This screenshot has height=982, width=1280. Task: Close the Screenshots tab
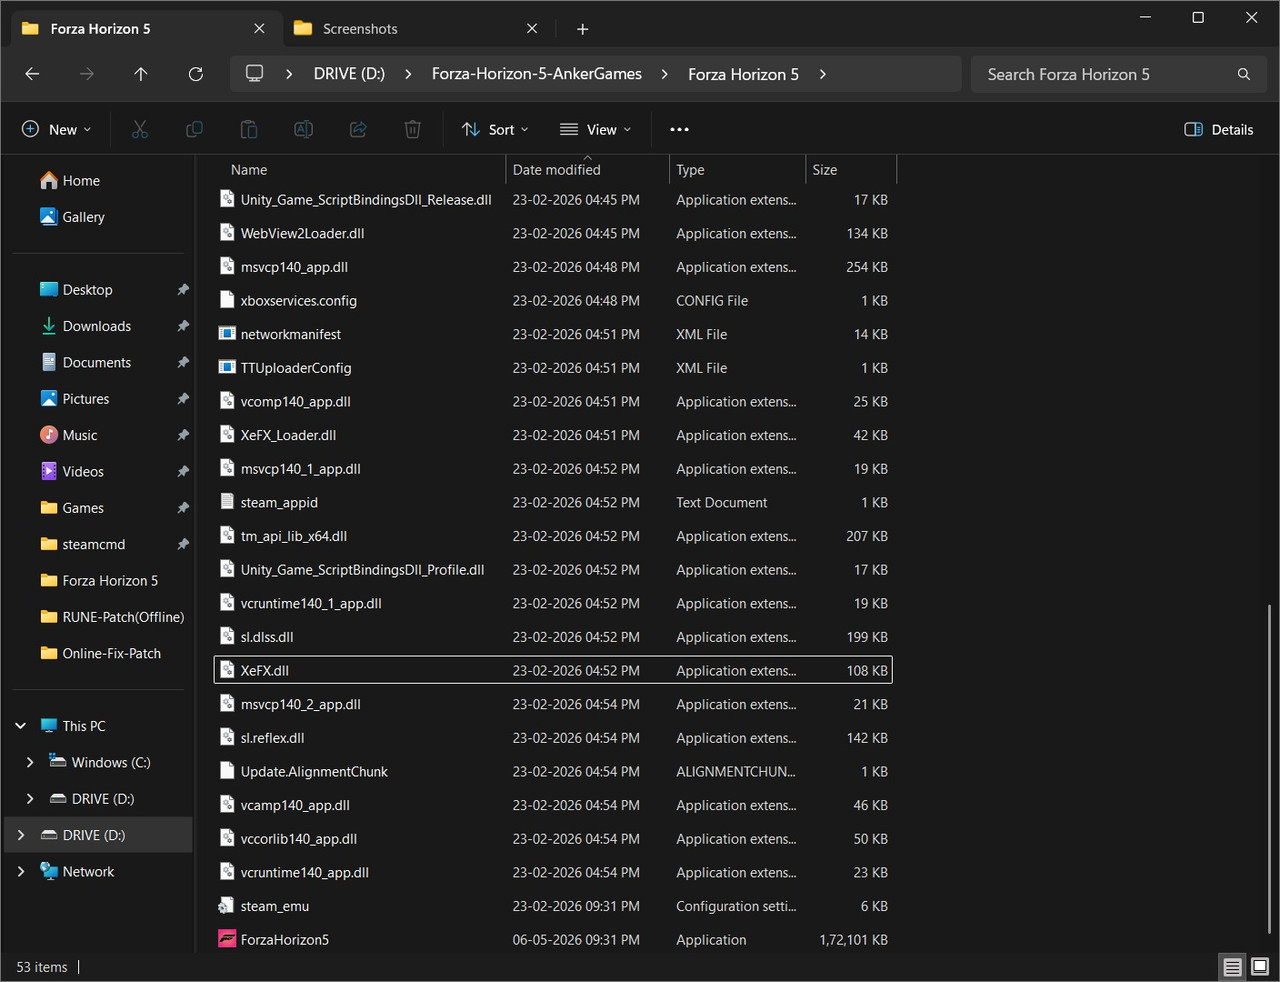pyautogui.click(x=532, y=29)
